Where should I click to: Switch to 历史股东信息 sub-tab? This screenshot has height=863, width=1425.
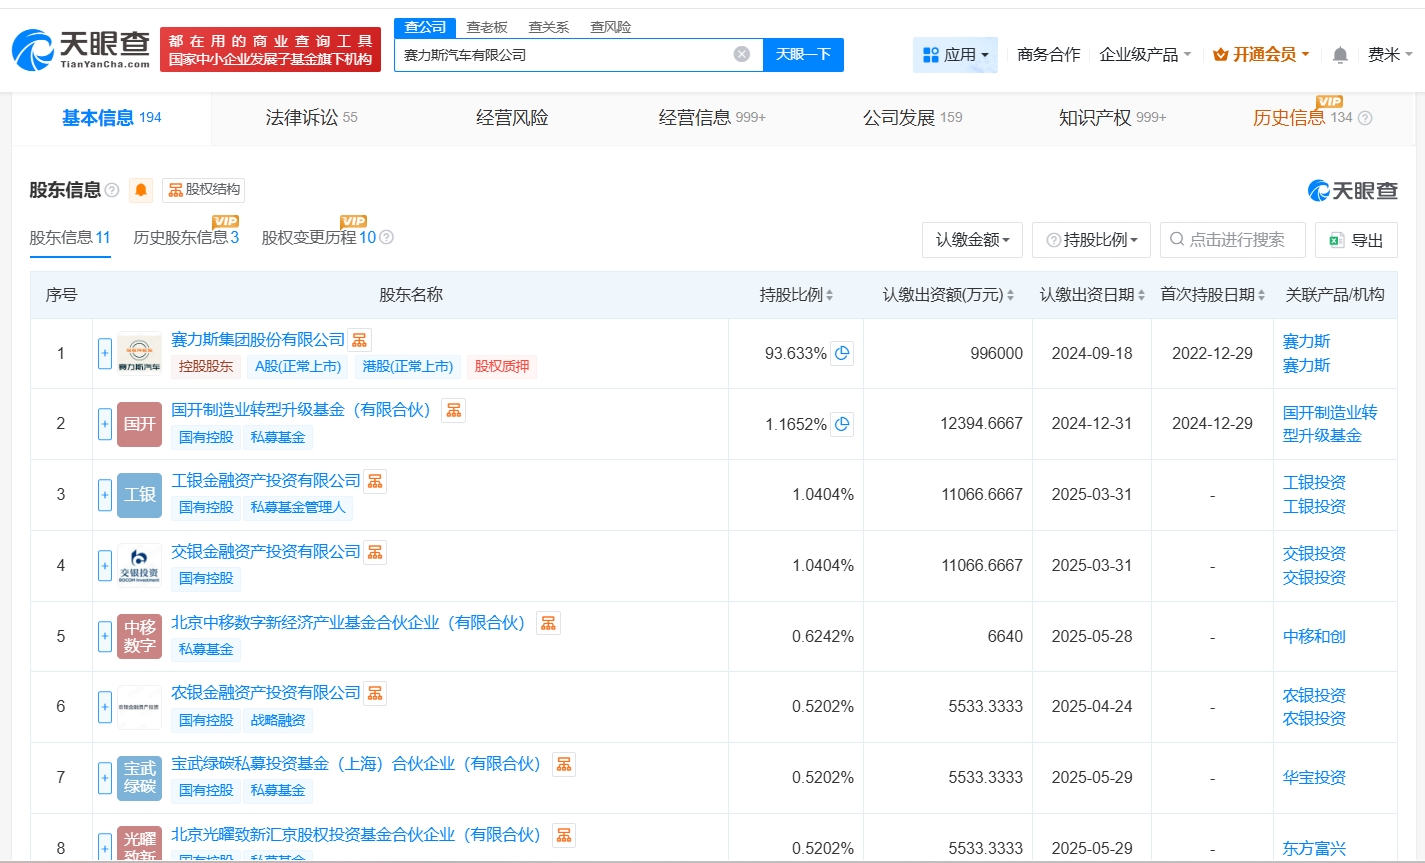click(185, 238)
